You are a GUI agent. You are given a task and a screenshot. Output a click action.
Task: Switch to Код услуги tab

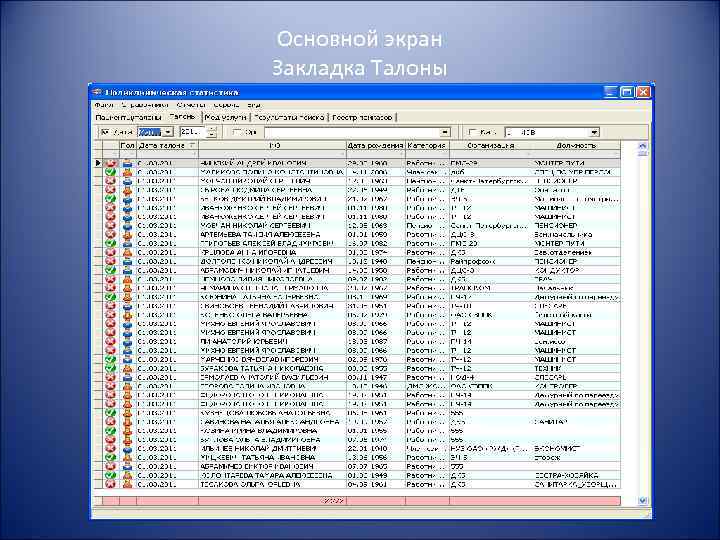[225, 118]
